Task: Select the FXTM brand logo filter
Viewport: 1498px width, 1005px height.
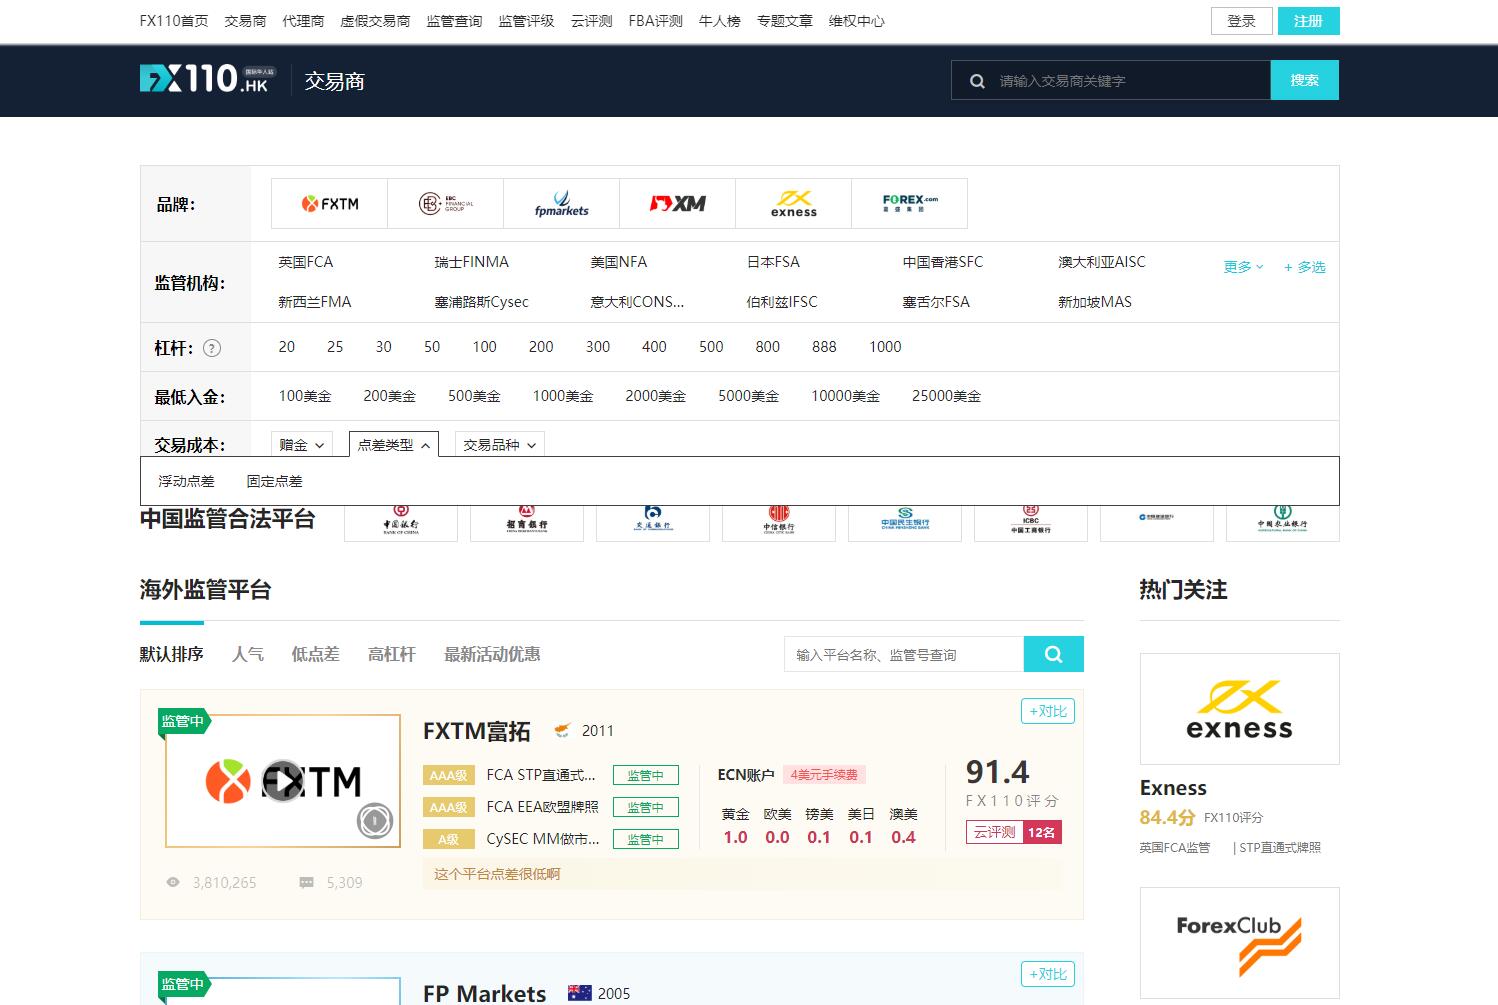Action: 330,204
